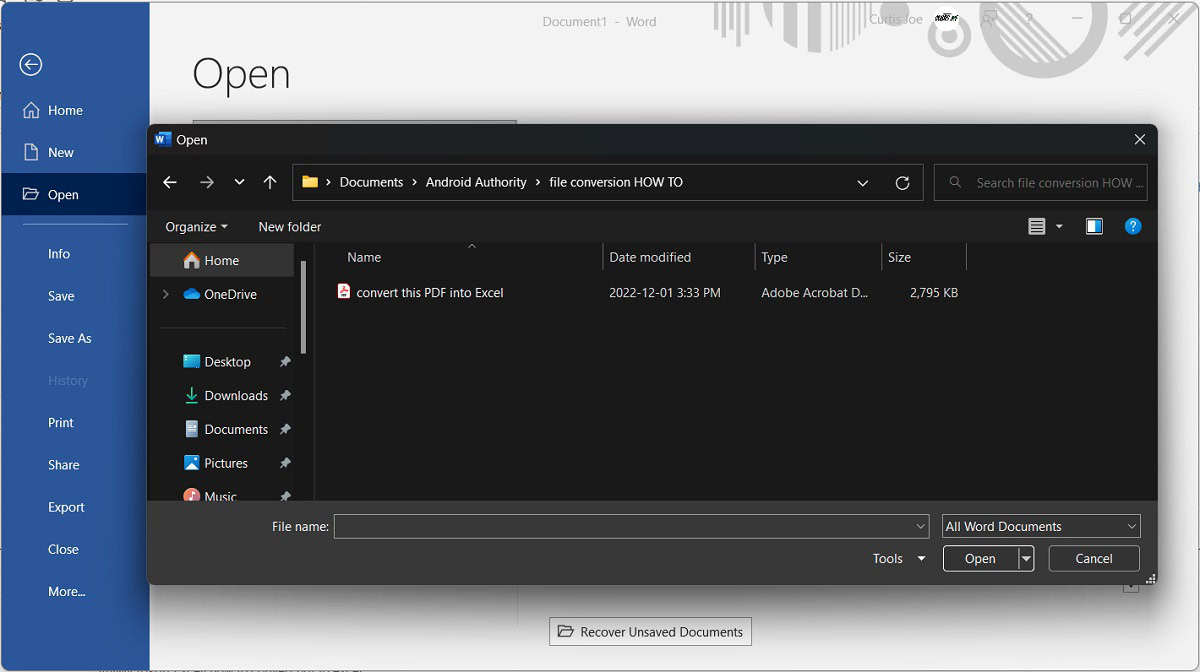Open the Downloads quick access folder
Screen dimensions: 1200x672
tap(236, 396)
